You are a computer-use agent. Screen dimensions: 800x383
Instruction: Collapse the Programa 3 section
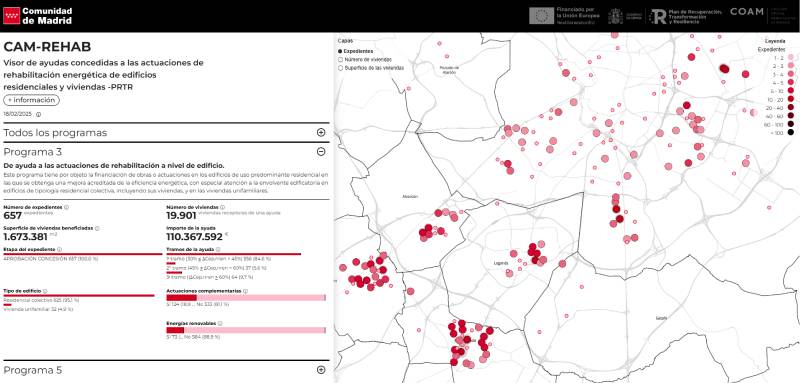[x=321, y=151]
